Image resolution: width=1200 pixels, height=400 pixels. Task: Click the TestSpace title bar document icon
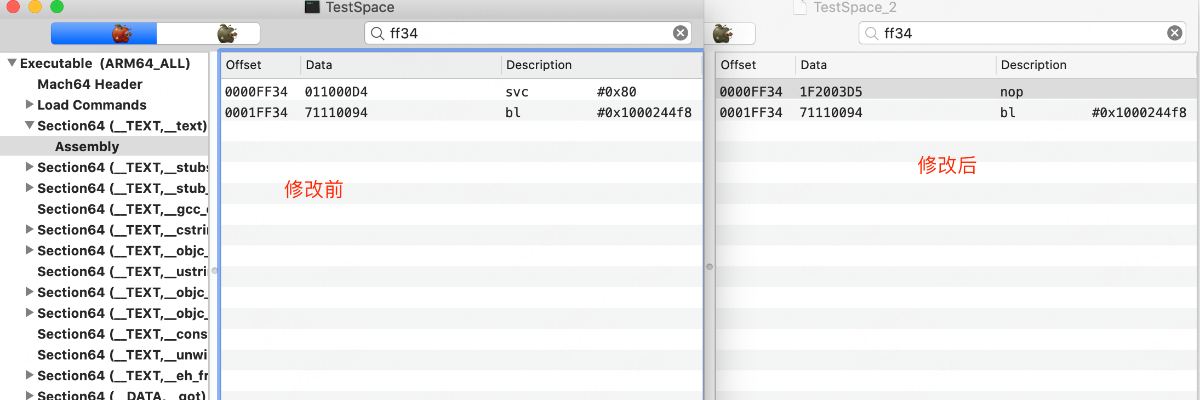pyautogui.click(x=312, y=7)
